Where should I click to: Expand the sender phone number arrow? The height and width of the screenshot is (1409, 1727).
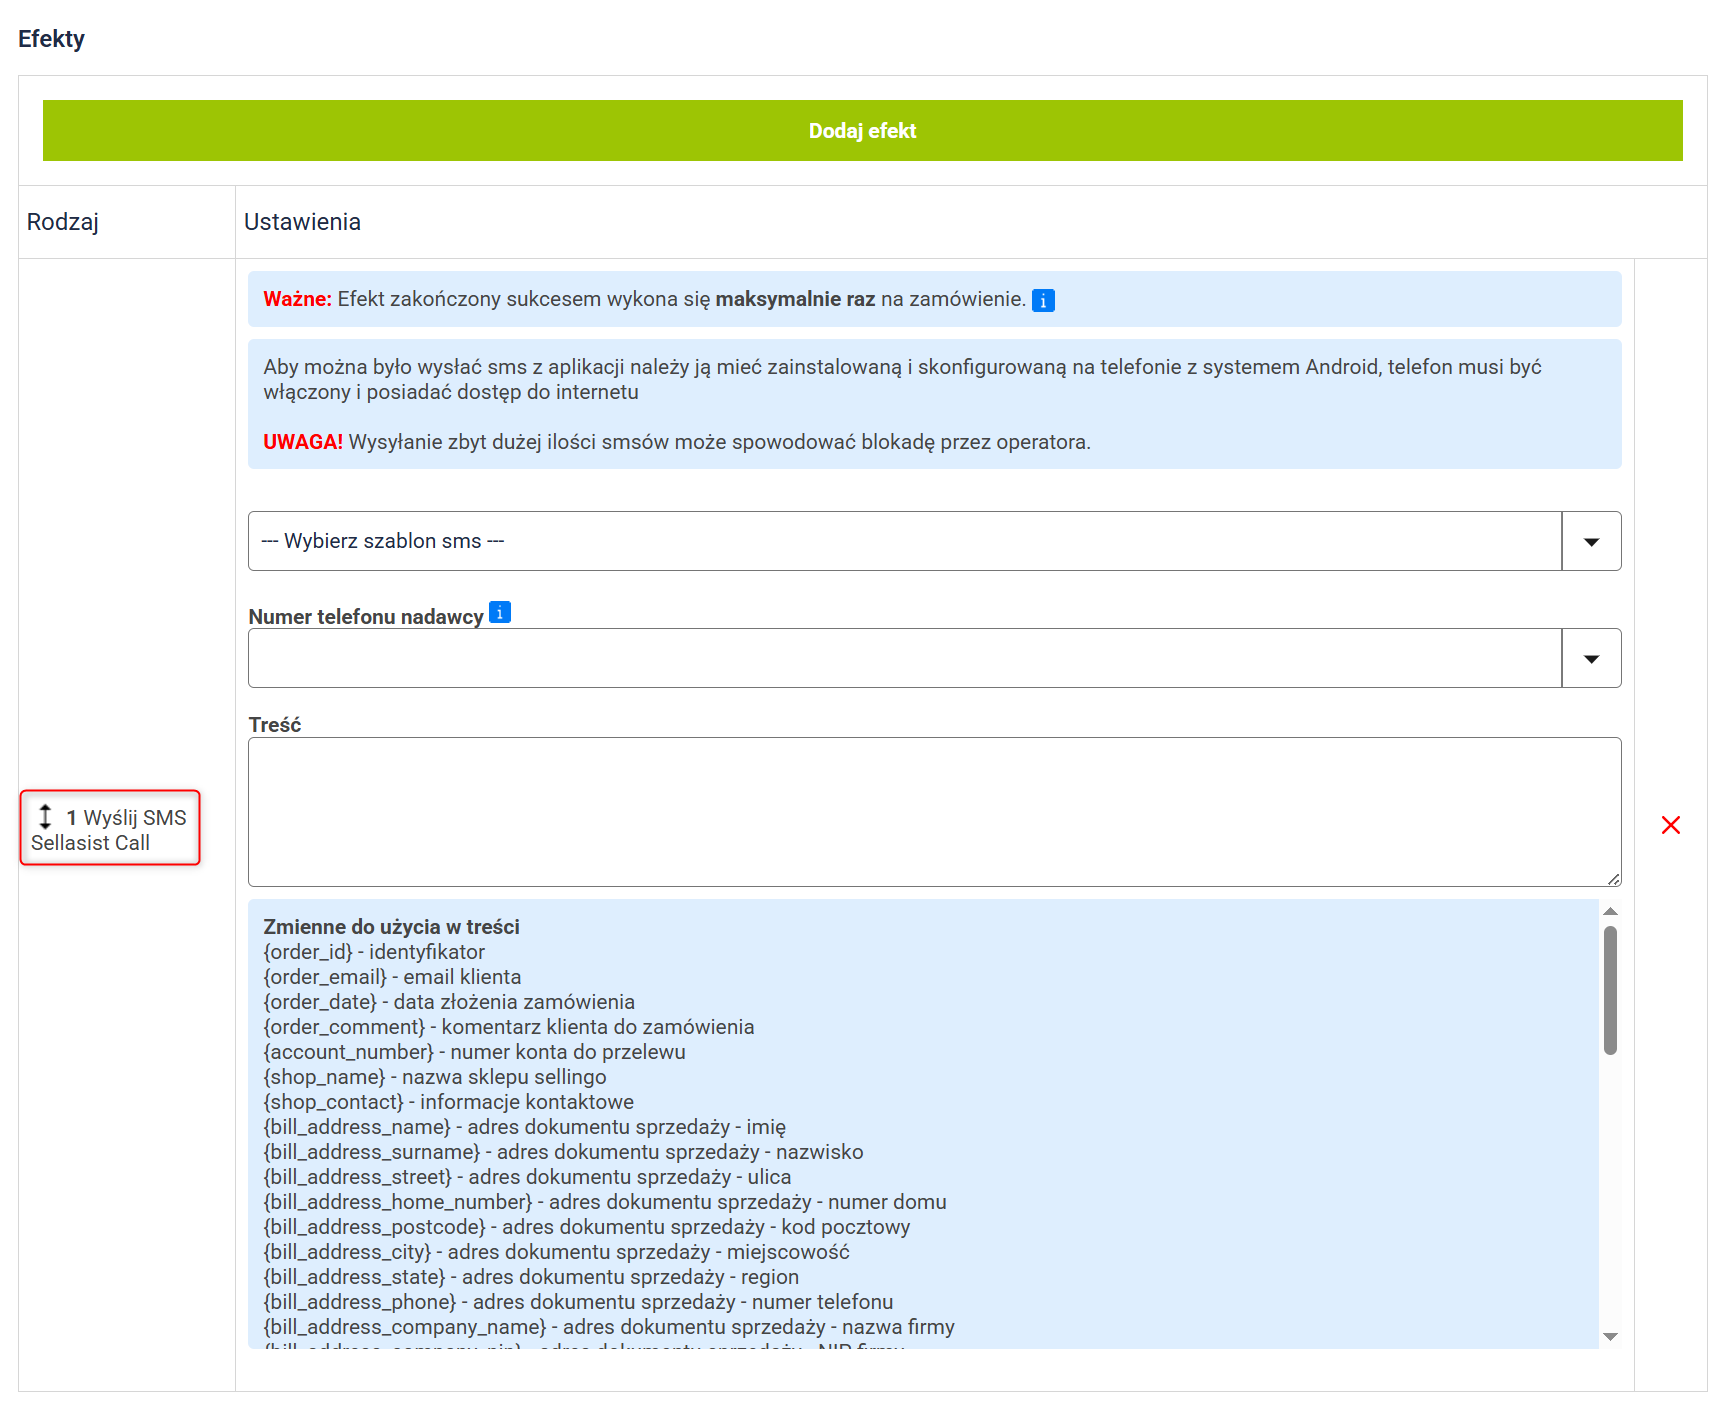[x=1591, y=658]
